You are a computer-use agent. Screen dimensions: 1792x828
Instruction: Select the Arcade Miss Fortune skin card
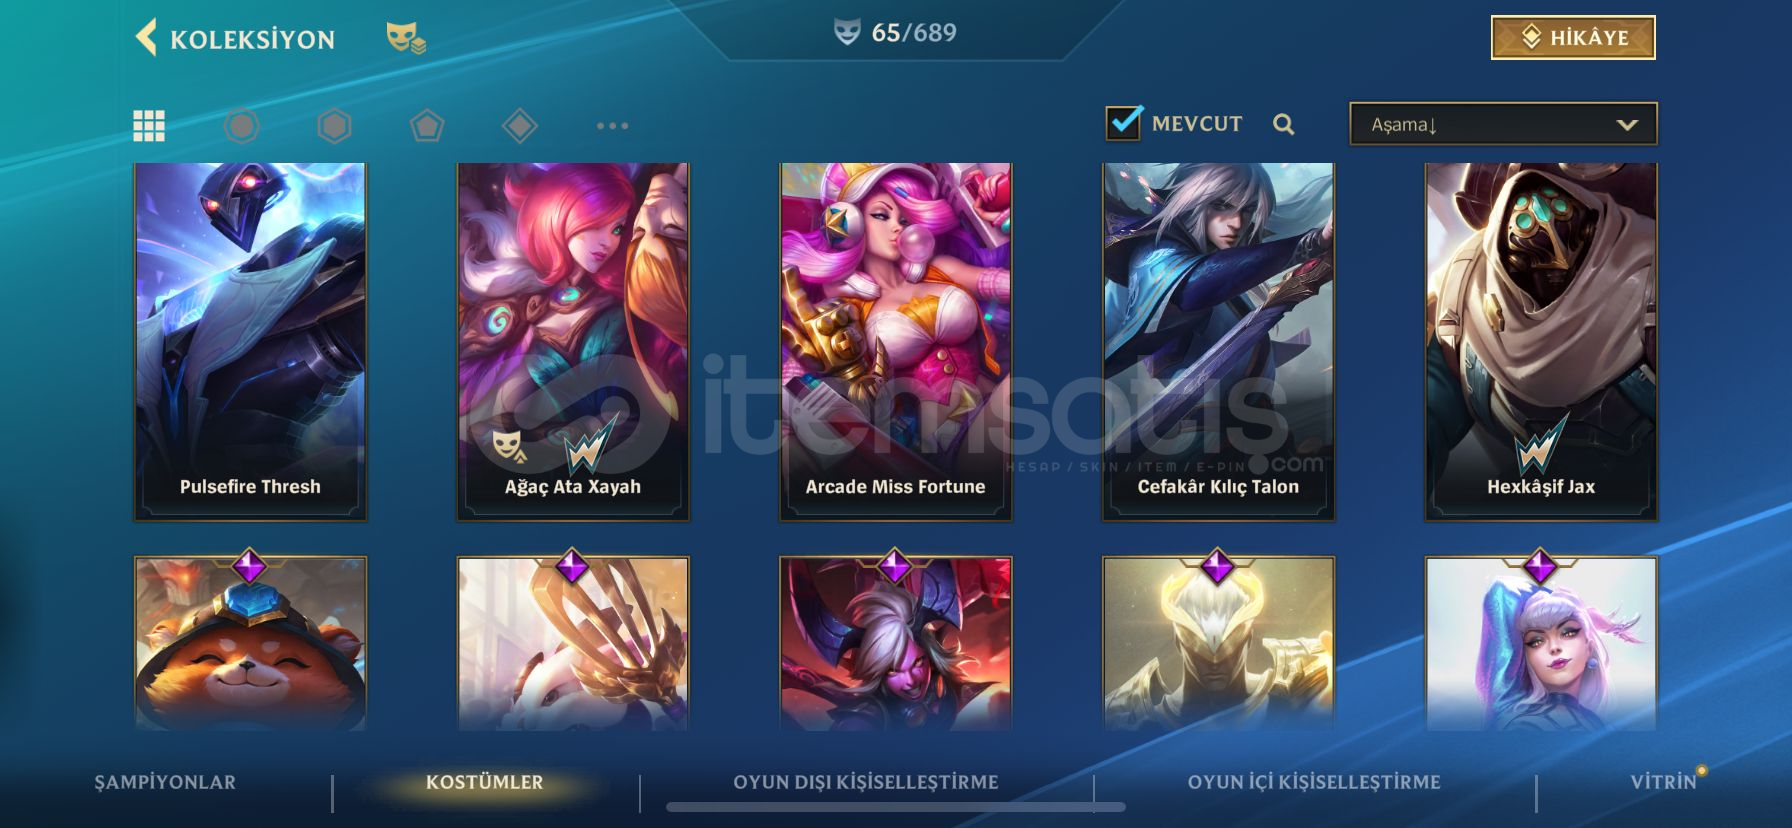click(x=895, y=342)
